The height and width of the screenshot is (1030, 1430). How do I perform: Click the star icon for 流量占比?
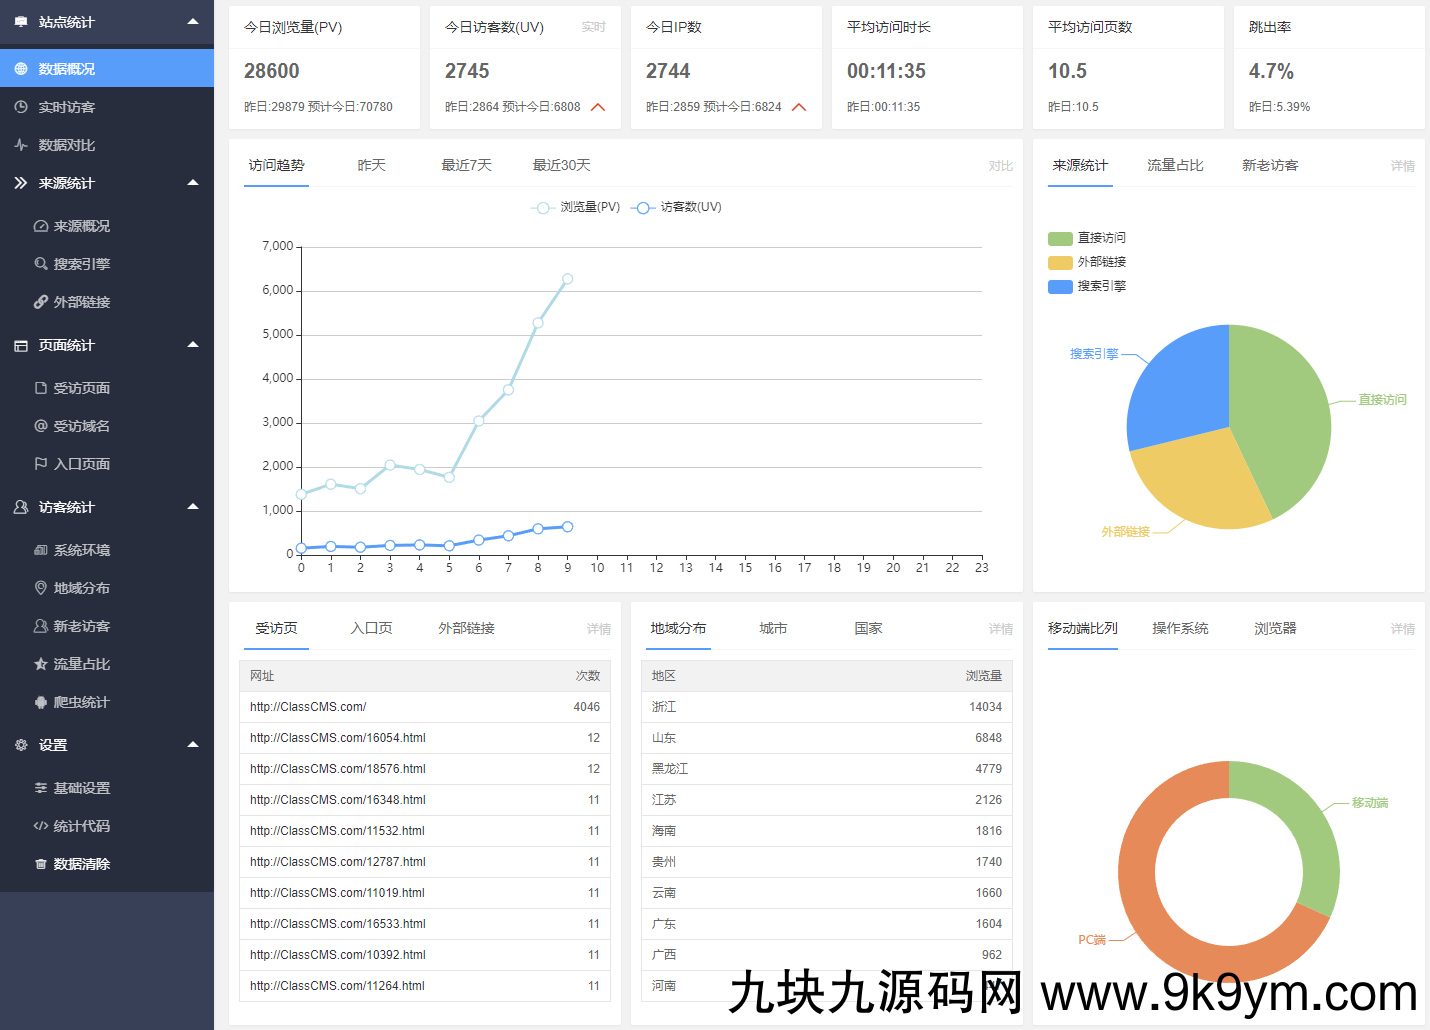41,664
